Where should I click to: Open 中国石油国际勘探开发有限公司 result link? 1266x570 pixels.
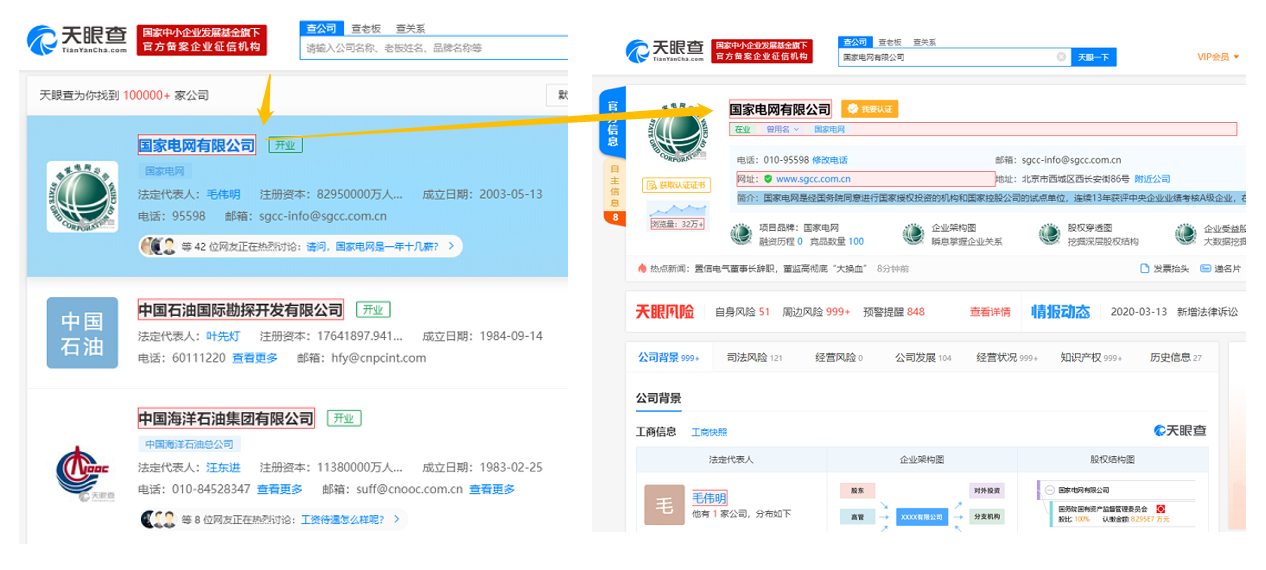pos(240,310)
